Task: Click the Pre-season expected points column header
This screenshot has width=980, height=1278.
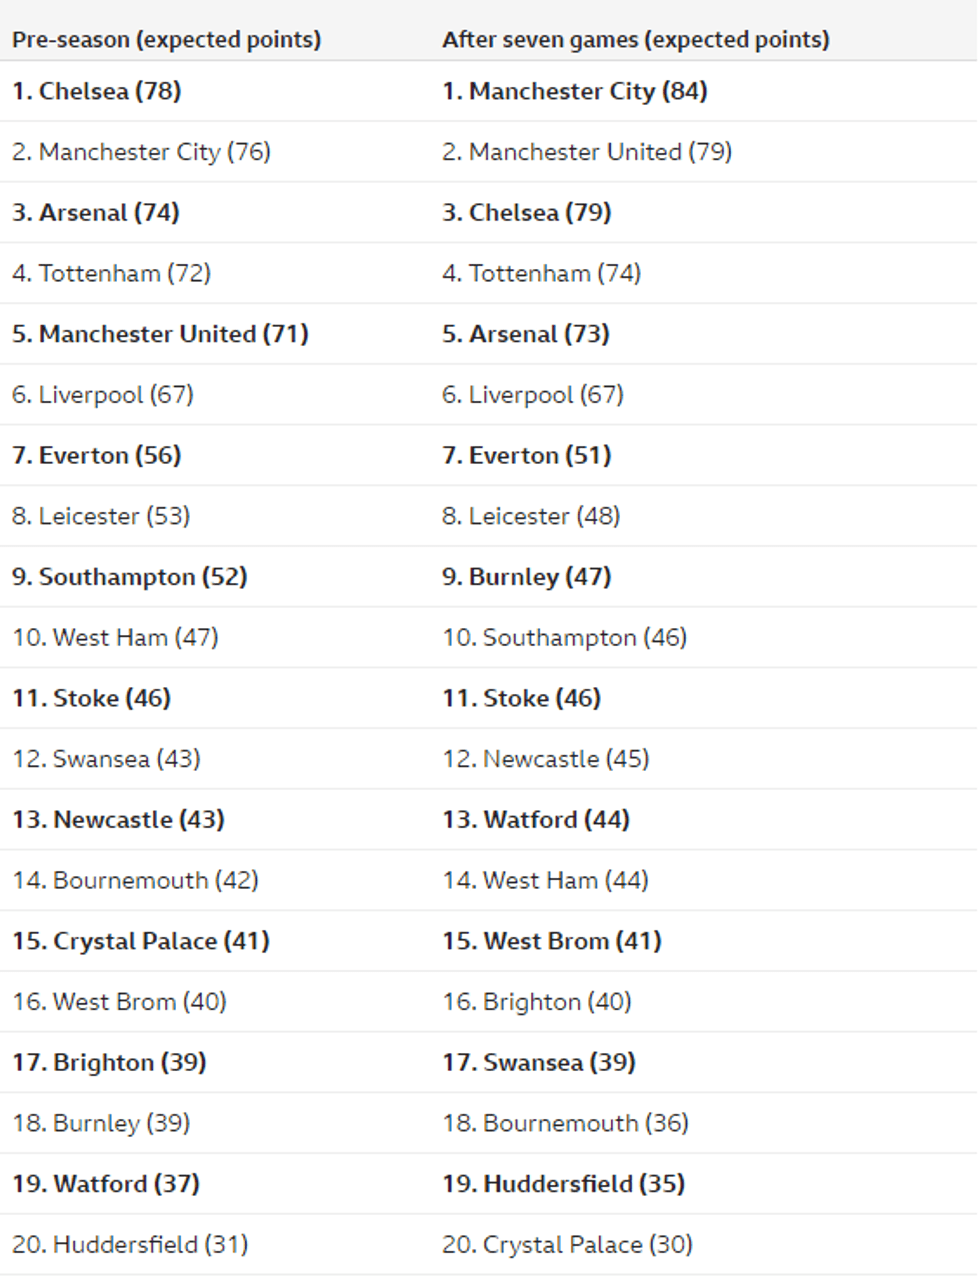Action: click(x=166, y=40)
